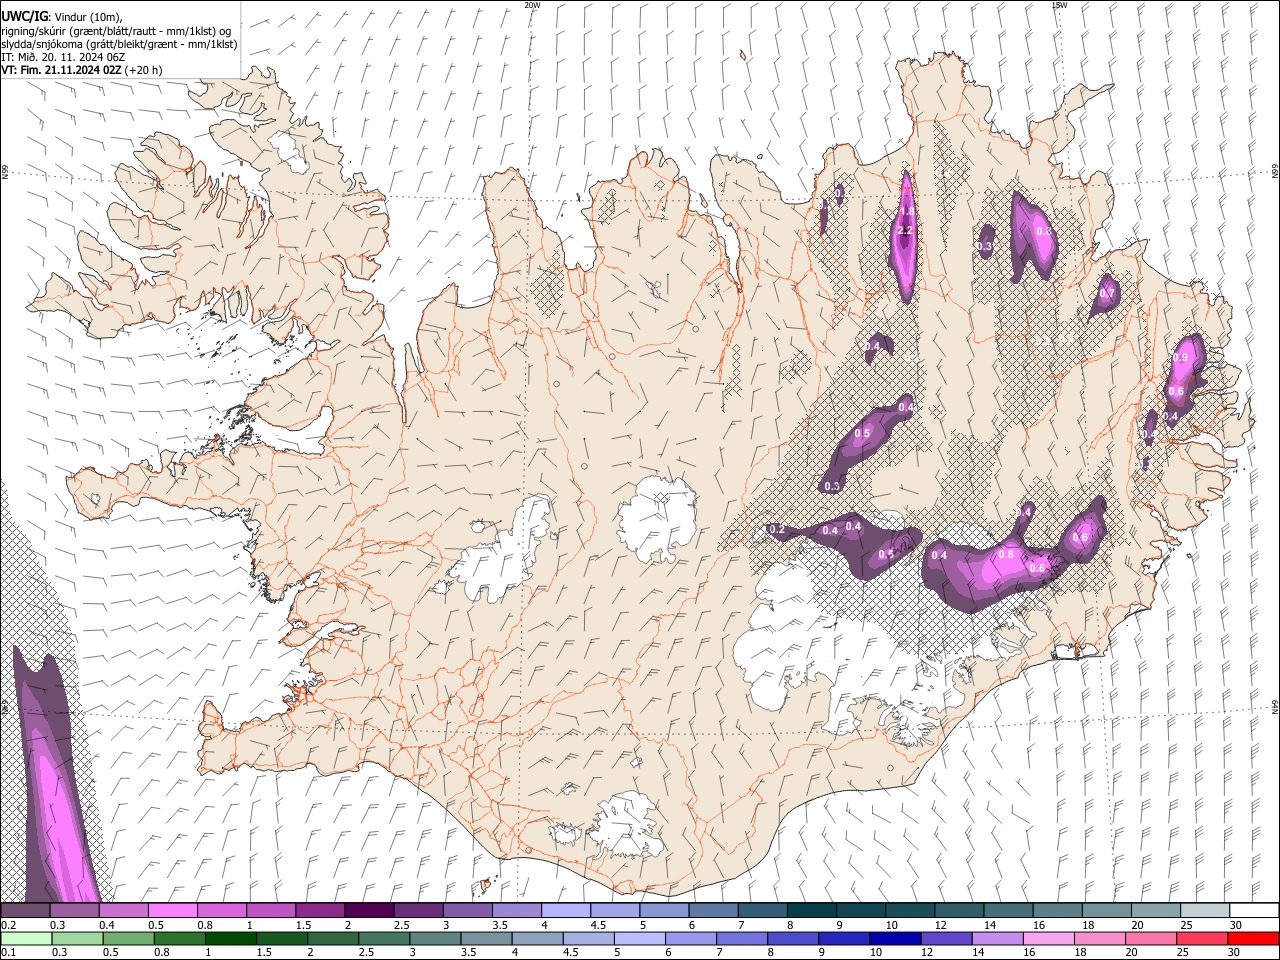Click the '3.5' label in the upper legend
This screenshot has width=1280, height=960.
(x=499, y=925)
